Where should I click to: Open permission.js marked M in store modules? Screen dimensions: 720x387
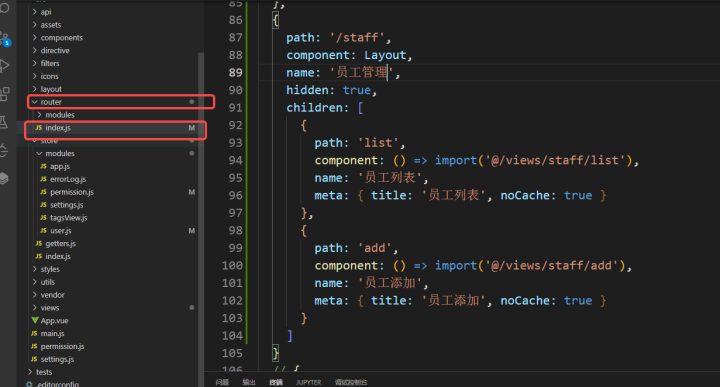pos(72,192)
